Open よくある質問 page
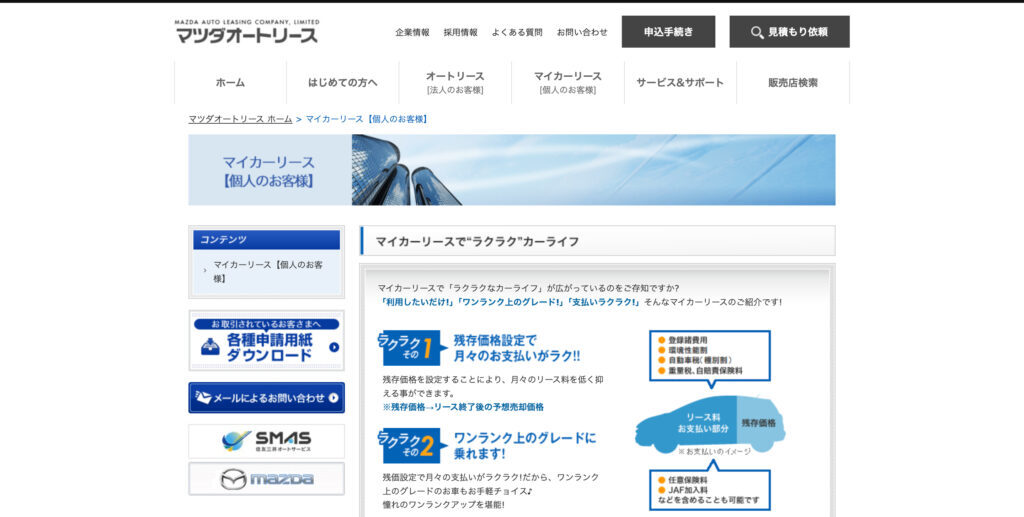This screenshot has height=517, width=1024. 517,32
